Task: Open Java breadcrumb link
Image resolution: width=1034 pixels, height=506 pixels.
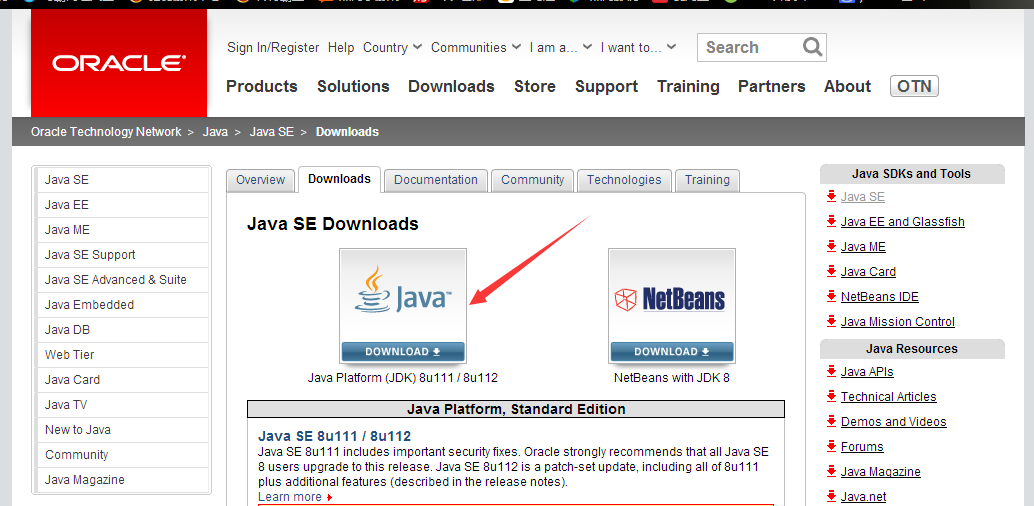Action: 215,132
